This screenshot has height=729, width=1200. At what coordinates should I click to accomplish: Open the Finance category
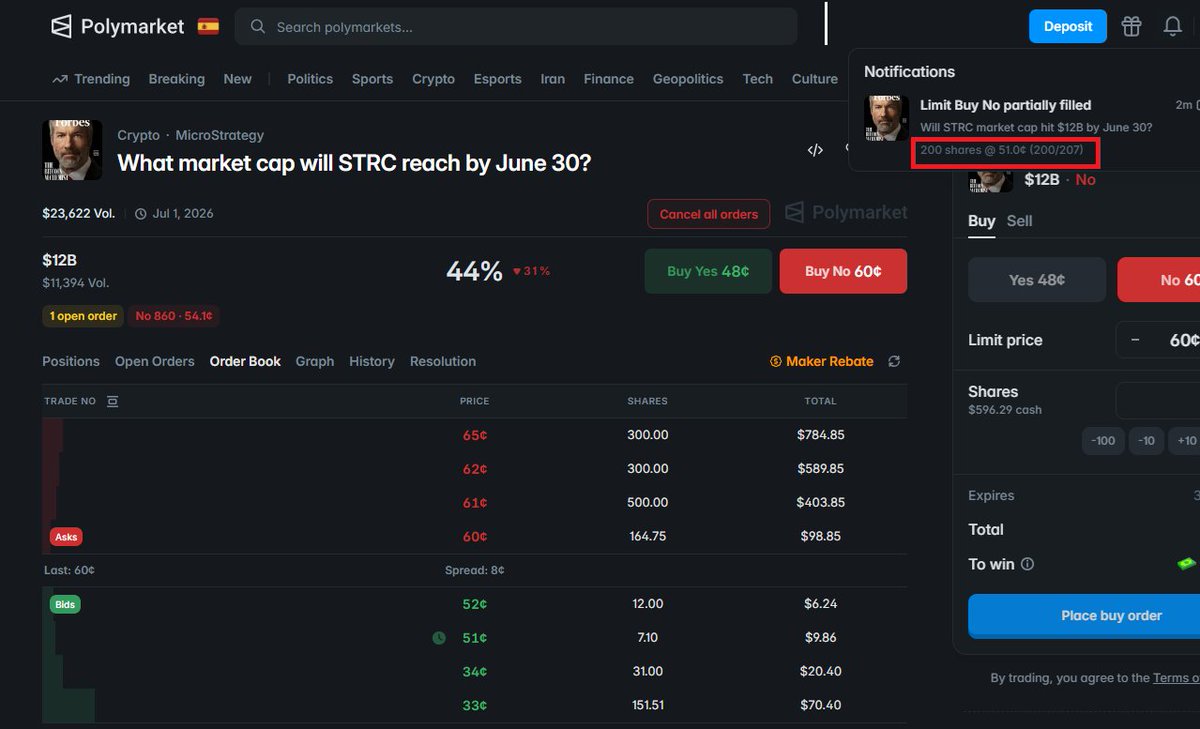click(x=609, y=79)
